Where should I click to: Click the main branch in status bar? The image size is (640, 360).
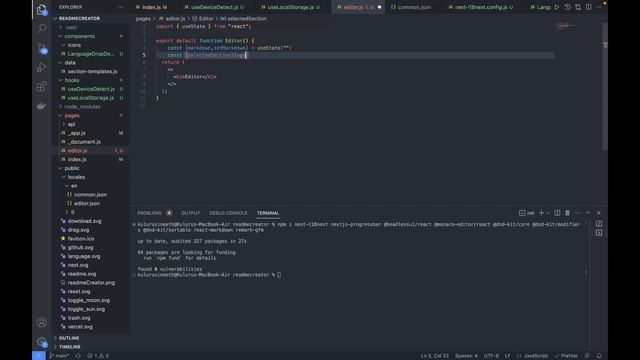coord(59,356)
